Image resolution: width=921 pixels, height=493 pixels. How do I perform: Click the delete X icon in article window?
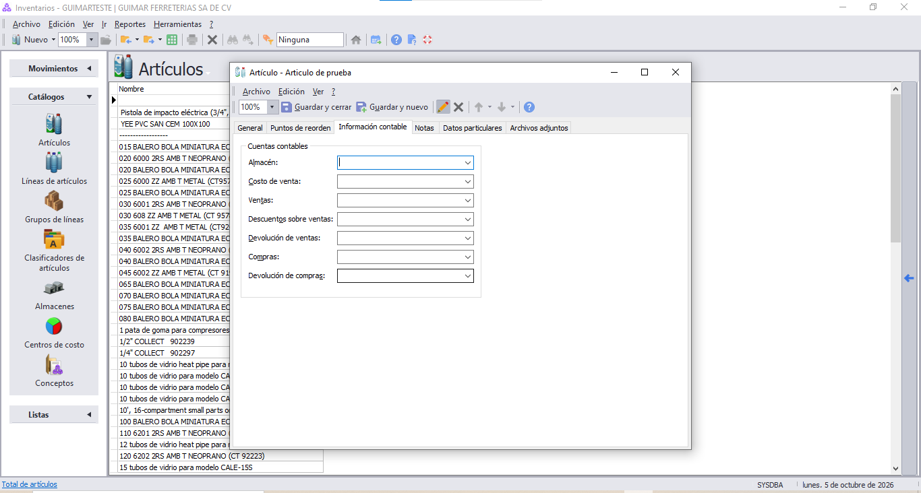coord(459,107)
